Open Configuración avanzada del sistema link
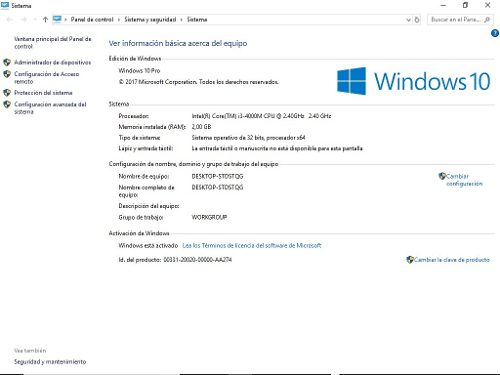Image resolution: width=500 pixels, height=375 pixels. (50, 108)
